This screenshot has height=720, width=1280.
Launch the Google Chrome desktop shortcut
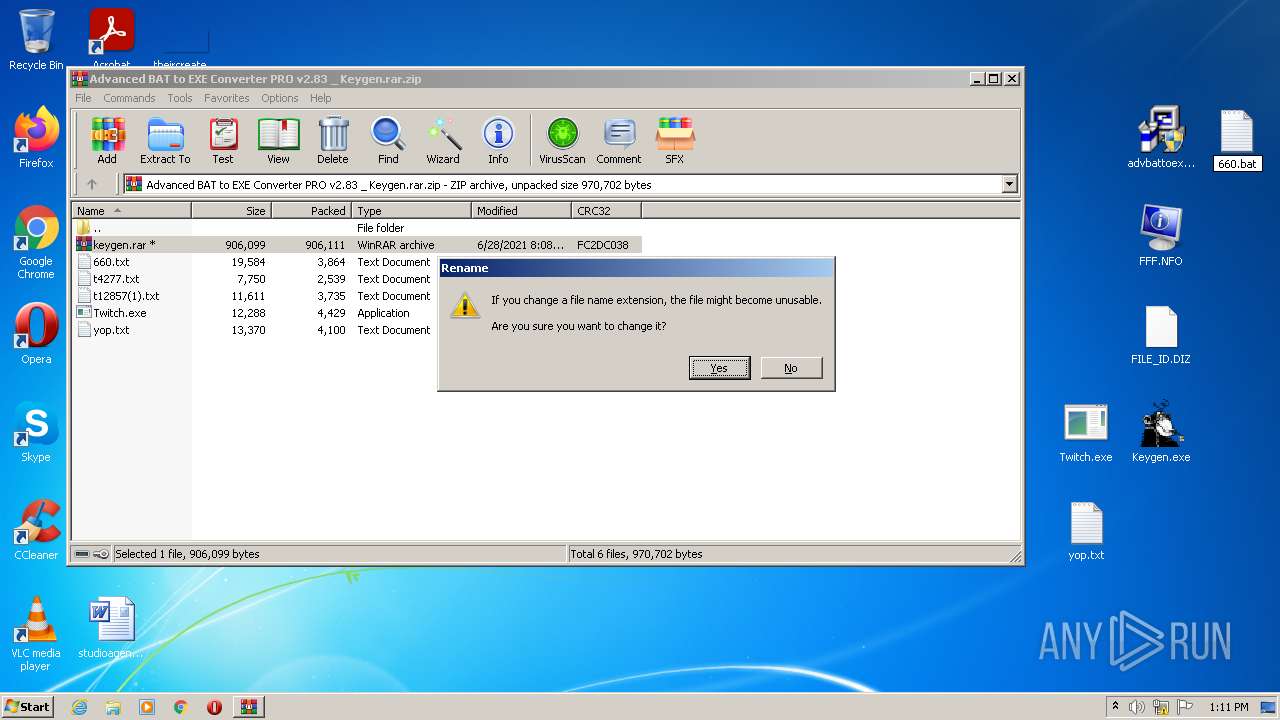tap(36, 242)
